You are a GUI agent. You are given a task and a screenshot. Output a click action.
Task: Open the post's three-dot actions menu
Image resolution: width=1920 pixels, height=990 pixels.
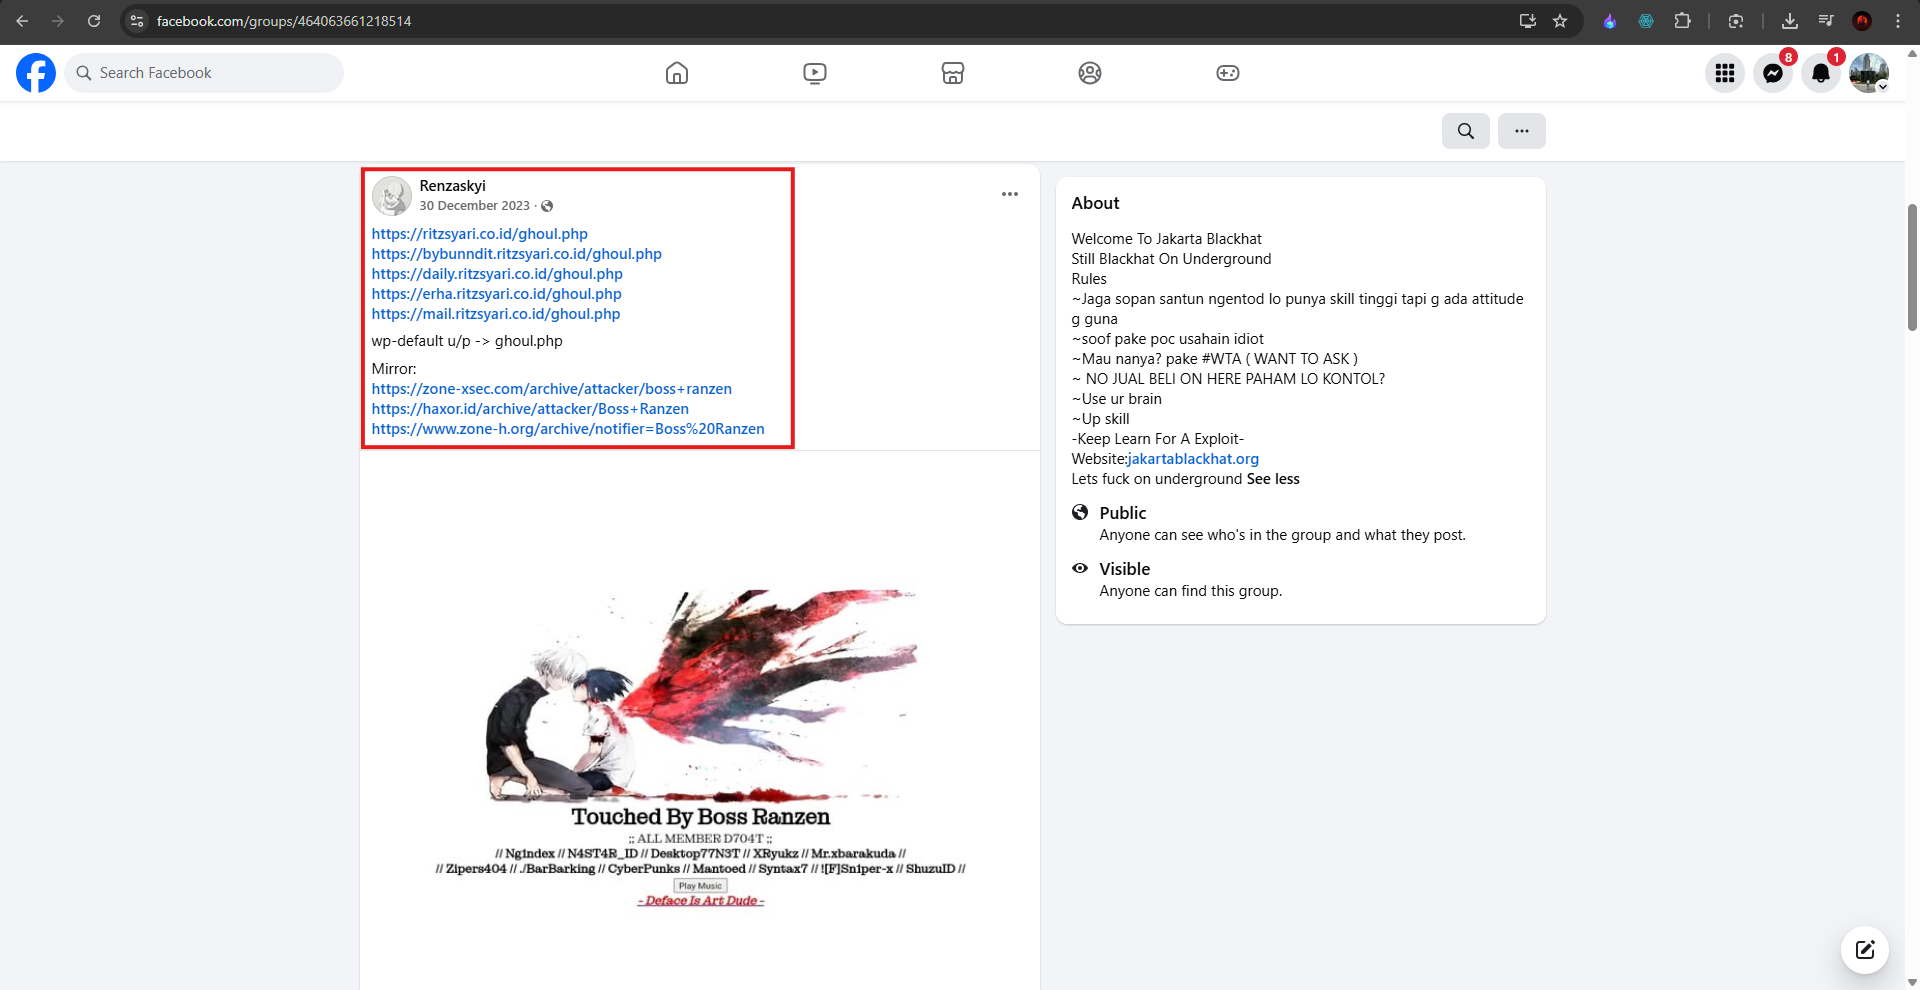[1010, 194]
